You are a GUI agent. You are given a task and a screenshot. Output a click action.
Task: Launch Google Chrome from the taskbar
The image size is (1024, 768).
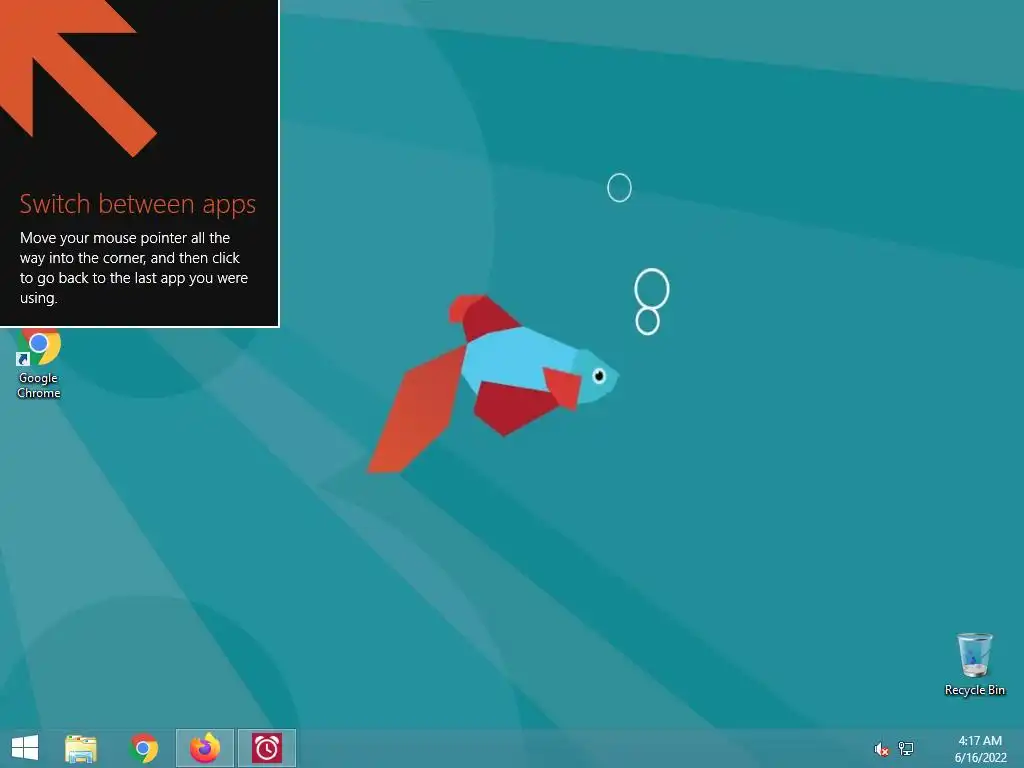click(x=144, y=748)
